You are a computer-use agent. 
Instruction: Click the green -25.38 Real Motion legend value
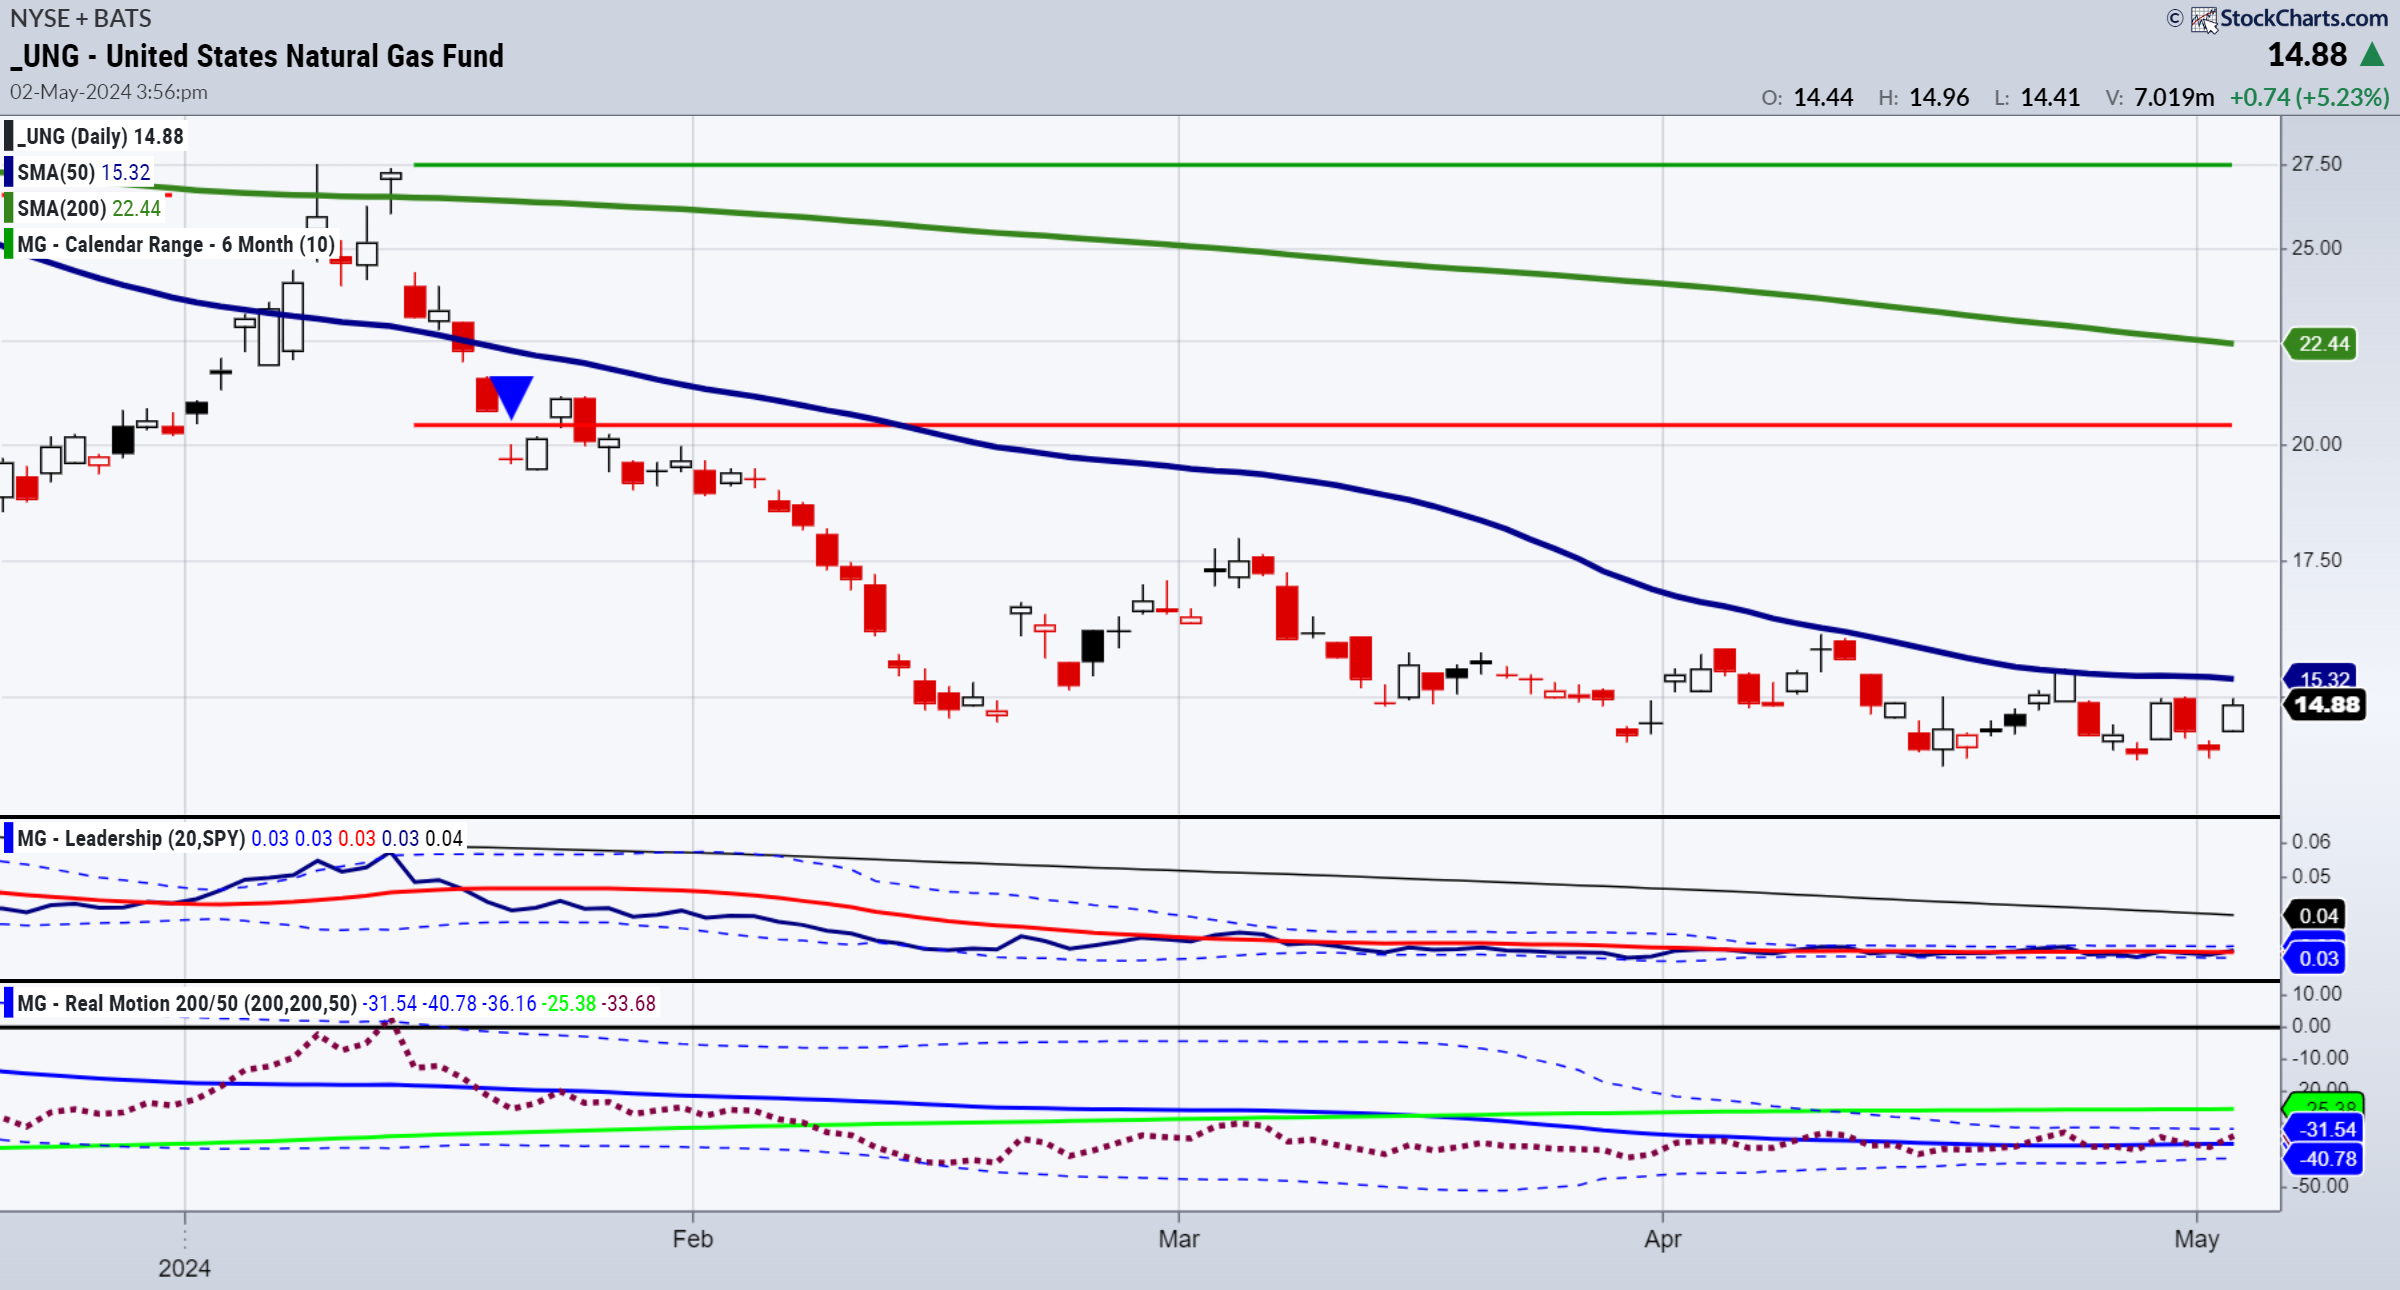(569, 1003)
